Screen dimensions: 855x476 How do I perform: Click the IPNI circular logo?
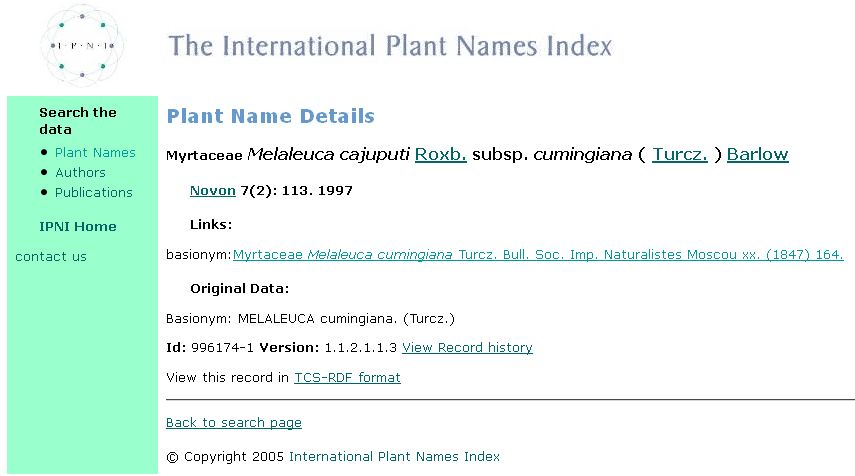coord(82,45)
